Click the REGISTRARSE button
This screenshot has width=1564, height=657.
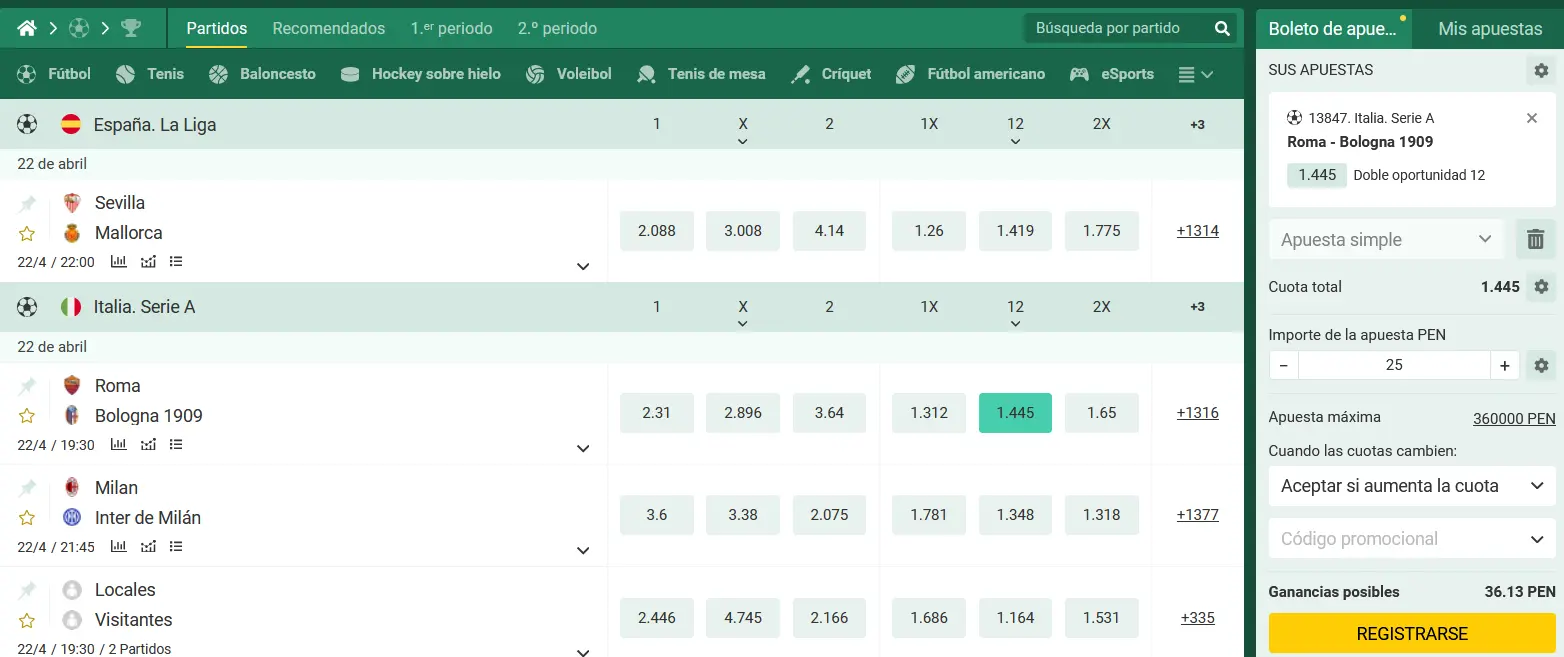[1411, 633]
